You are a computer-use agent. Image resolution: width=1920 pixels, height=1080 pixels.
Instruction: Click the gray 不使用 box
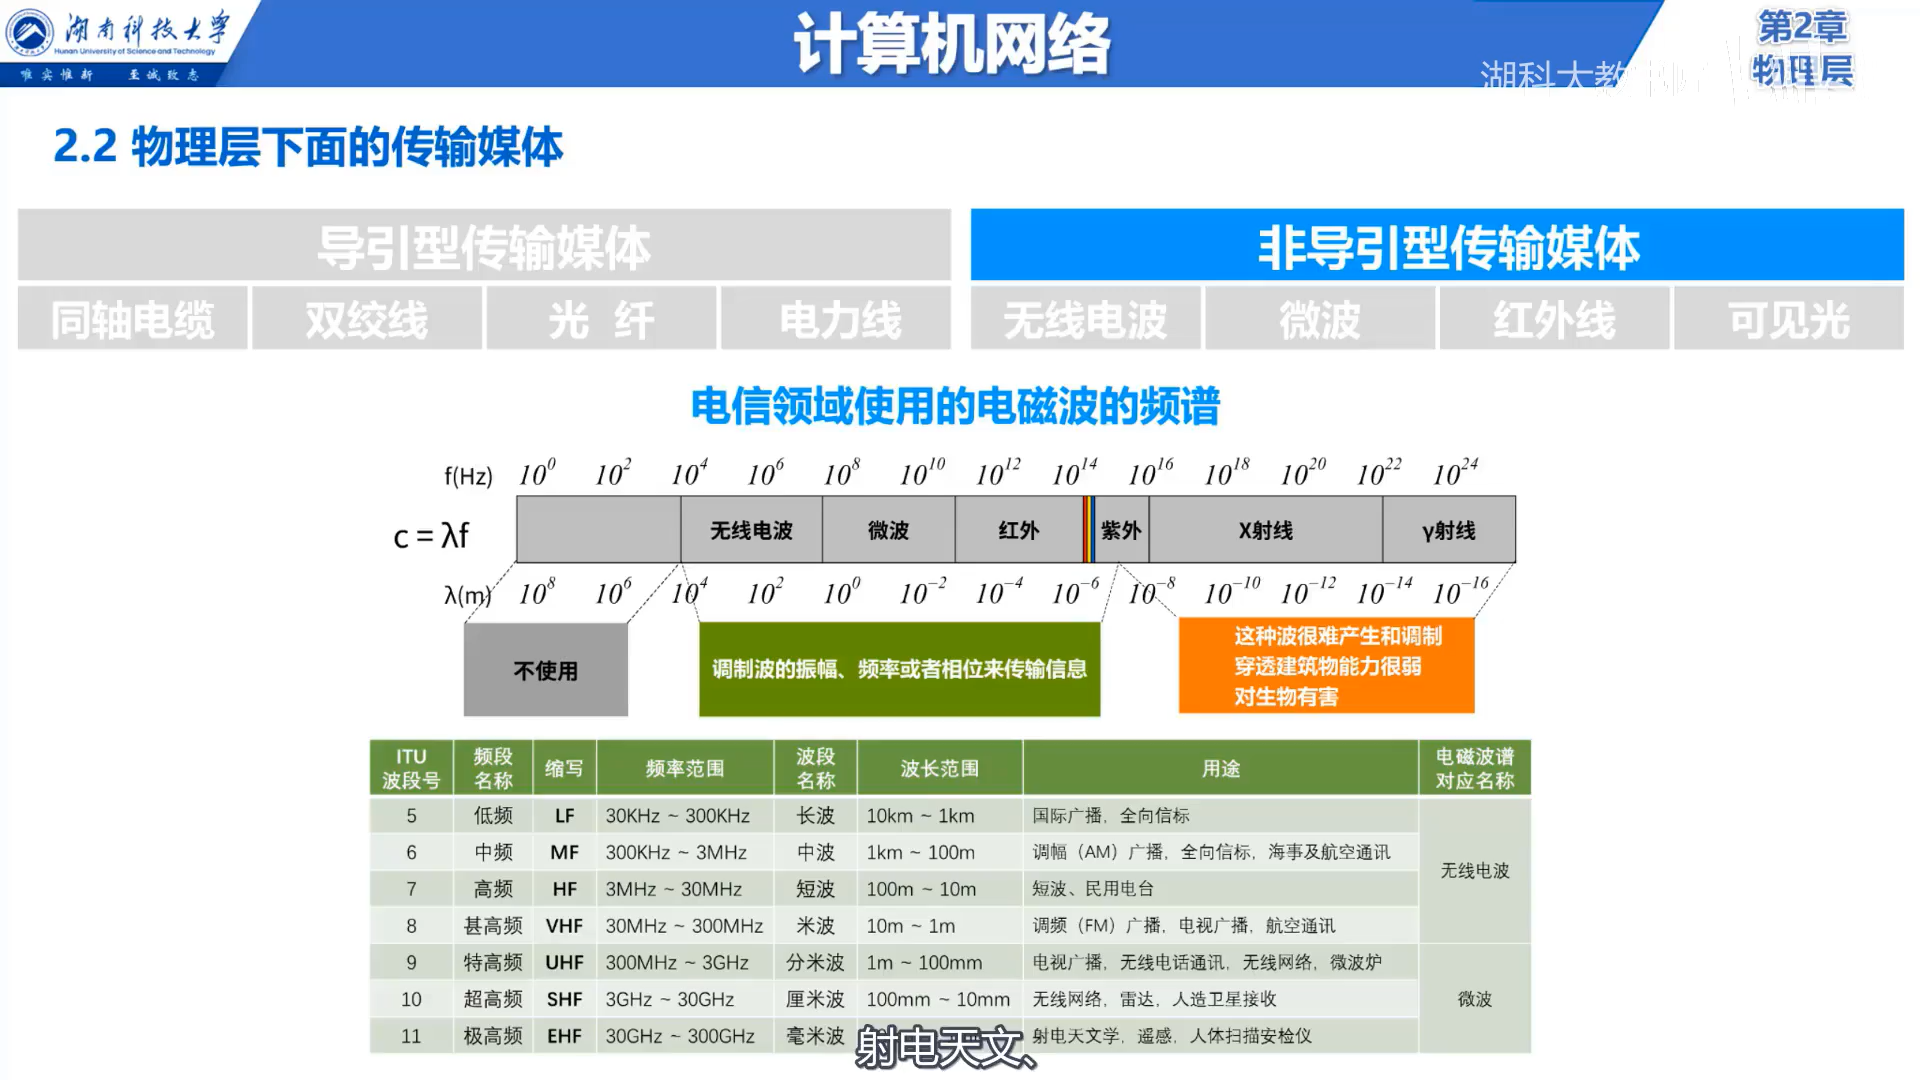[x=546, y=670]
